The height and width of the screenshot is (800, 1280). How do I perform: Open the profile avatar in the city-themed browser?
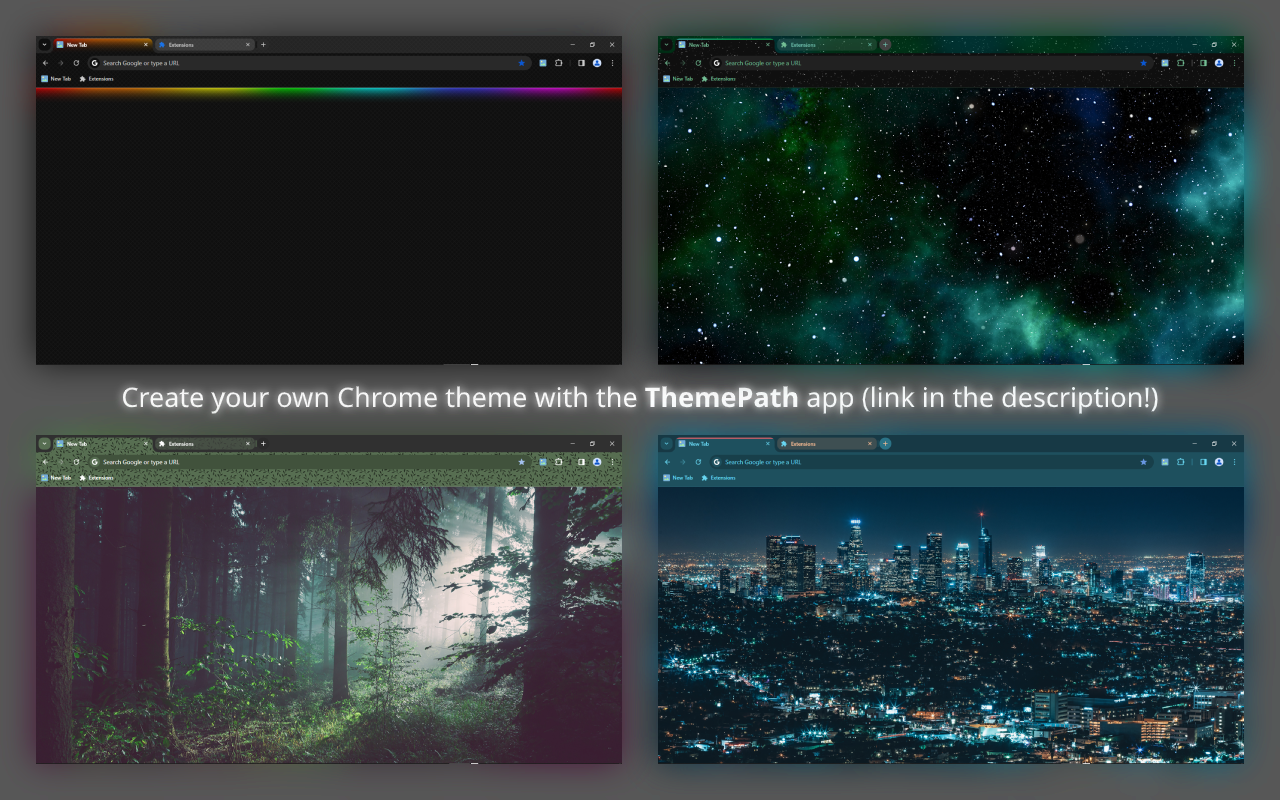coord(1219,462)
